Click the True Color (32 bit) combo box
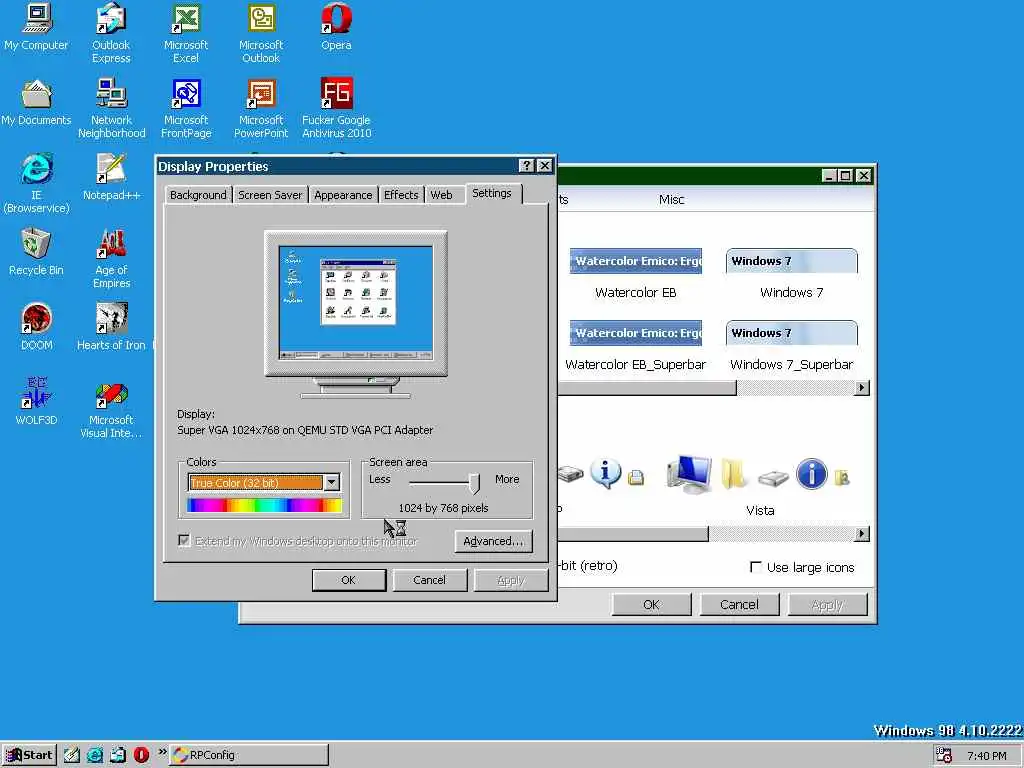Viewport: 1024px width, 768px height. tap(264, 483)
